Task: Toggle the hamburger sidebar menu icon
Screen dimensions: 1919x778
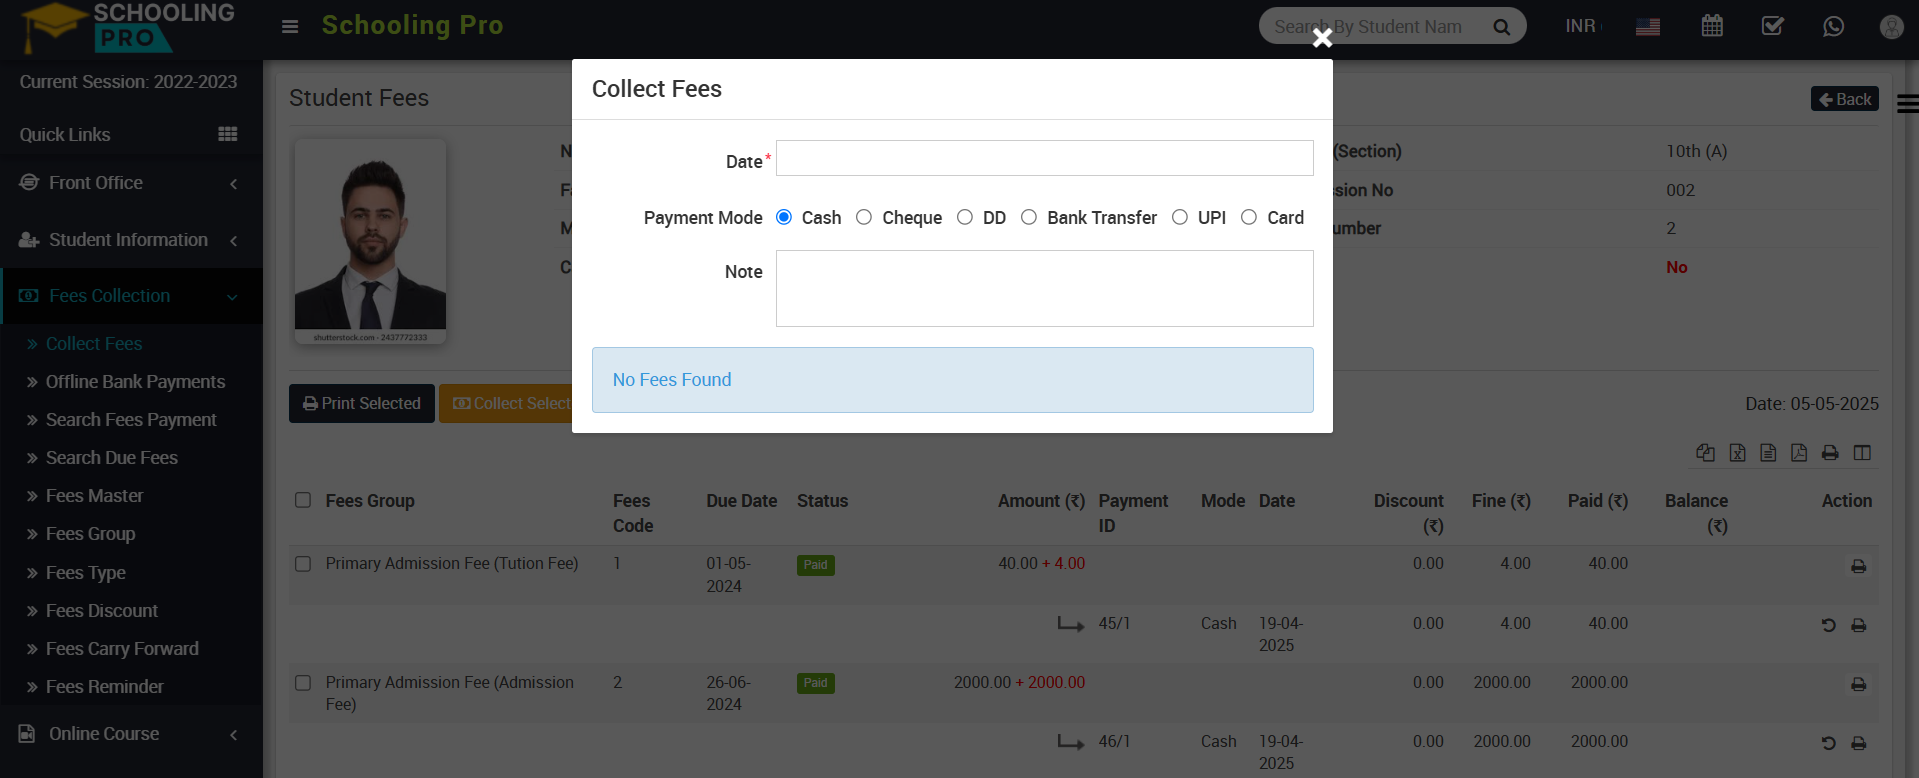Action: coord(290,27)
